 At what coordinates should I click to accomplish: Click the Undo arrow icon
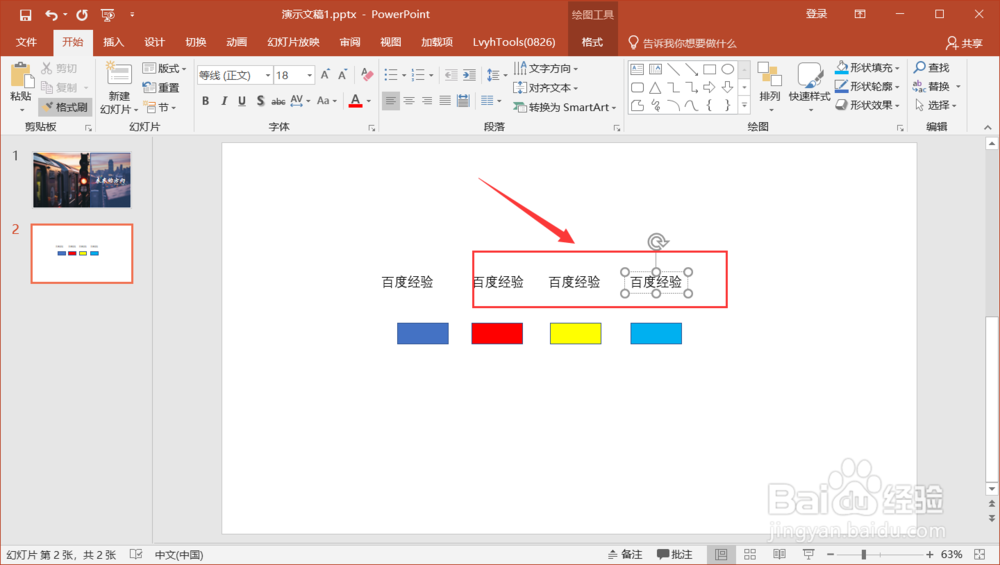click(51, 15)
